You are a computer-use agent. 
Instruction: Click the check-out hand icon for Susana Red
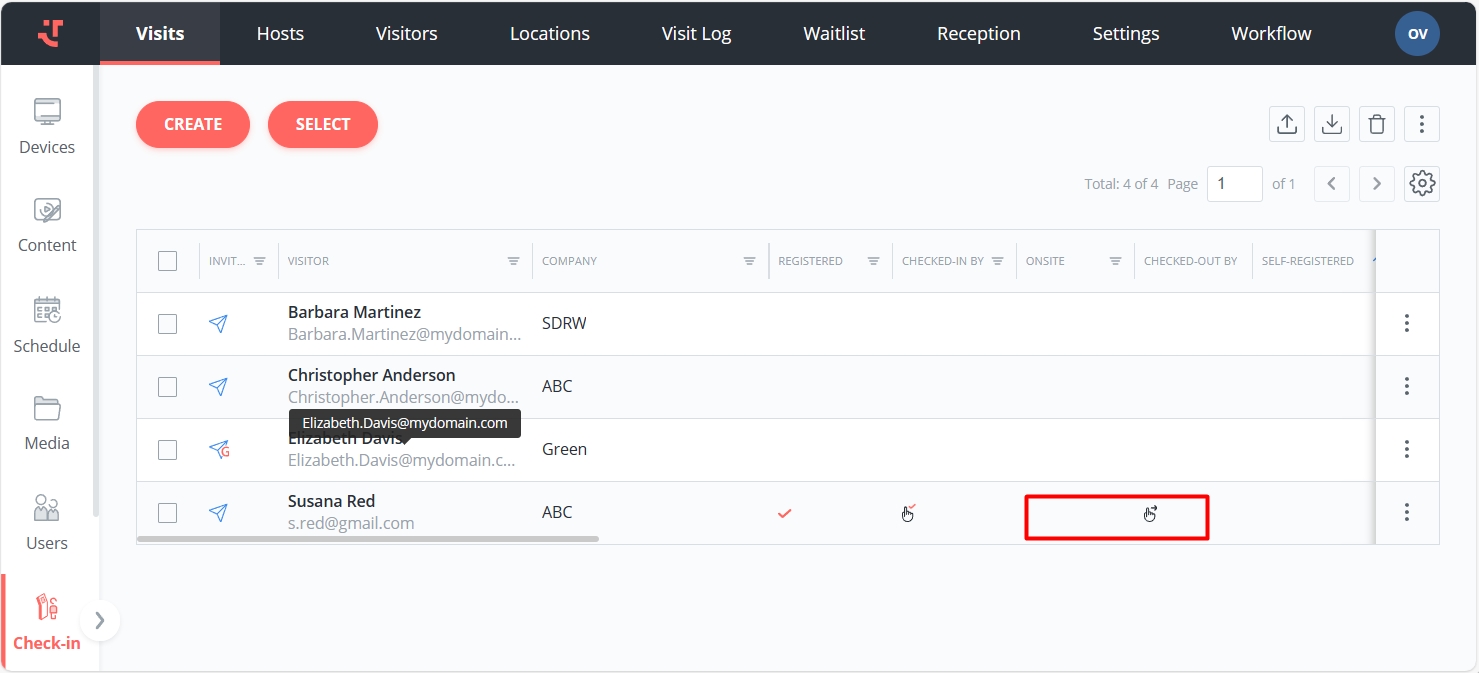point(1150,514)
